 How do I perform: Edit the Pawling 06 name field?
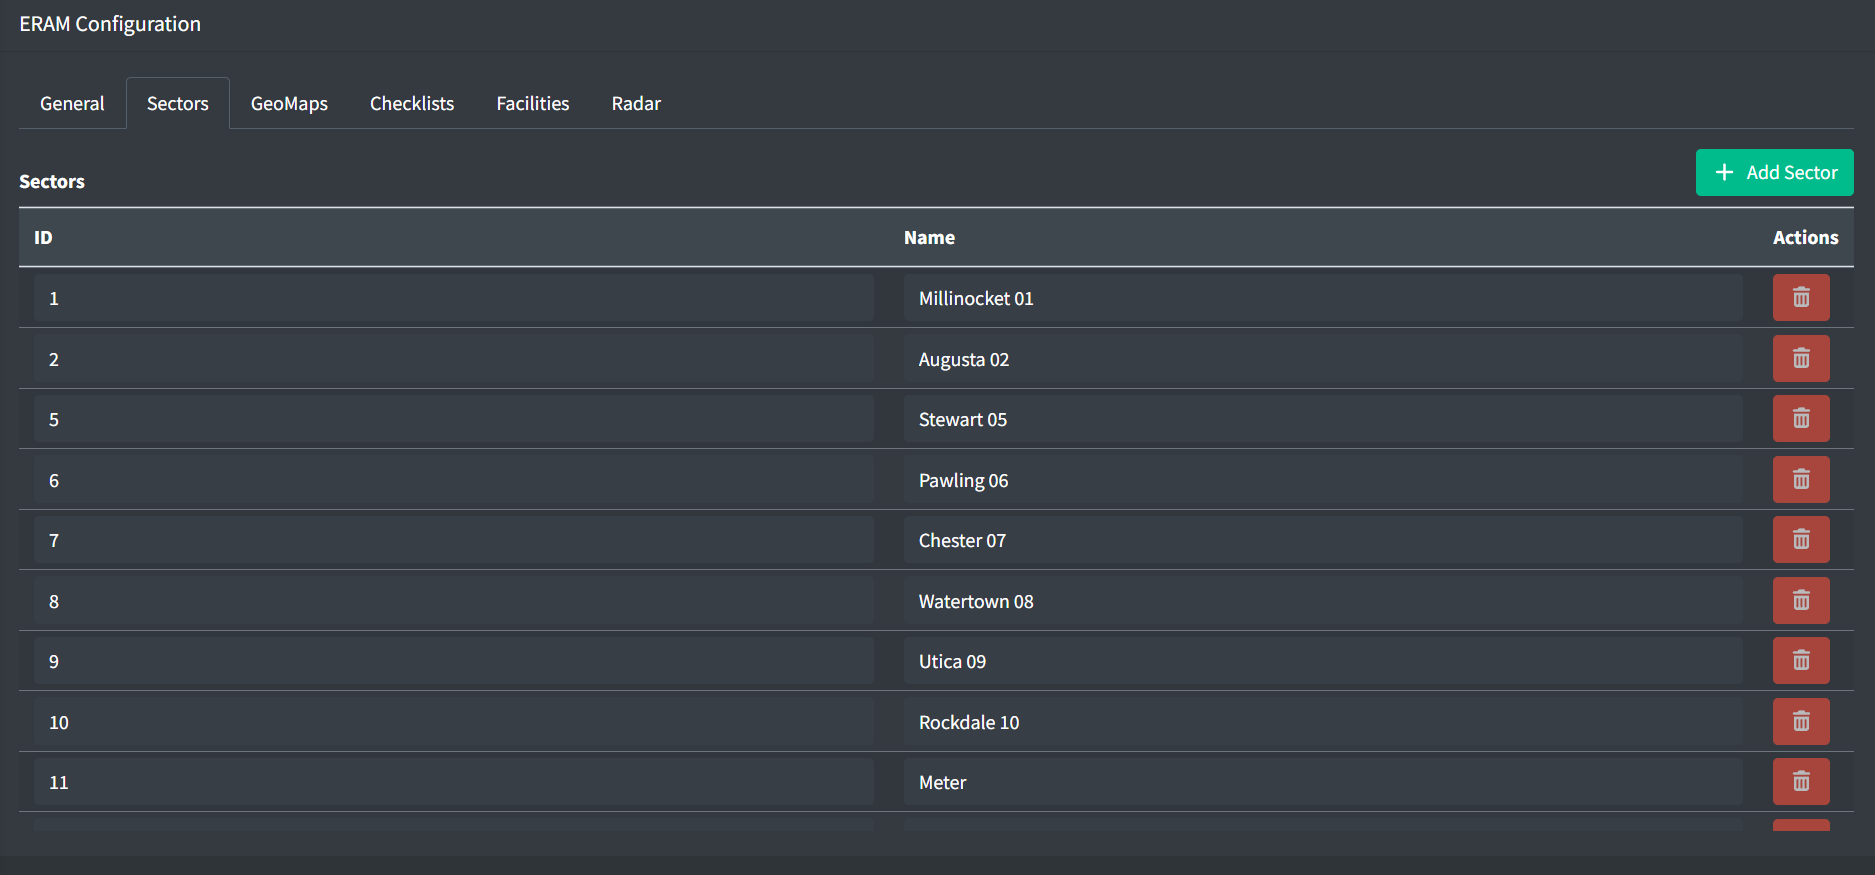pos(1323,479)
